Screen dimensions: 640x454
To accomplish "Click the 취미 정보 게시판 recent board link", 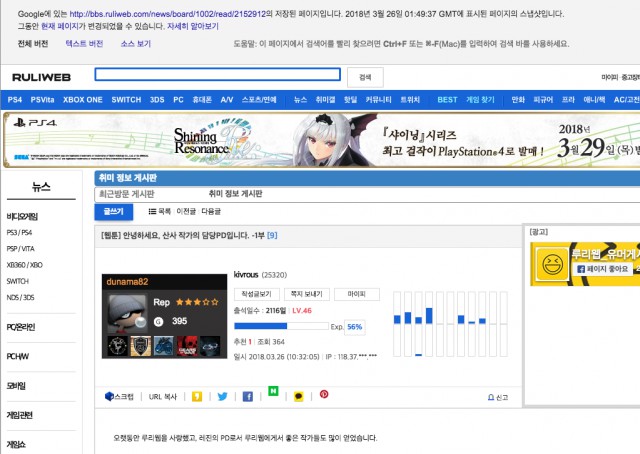I will click(x=236, y=194).
